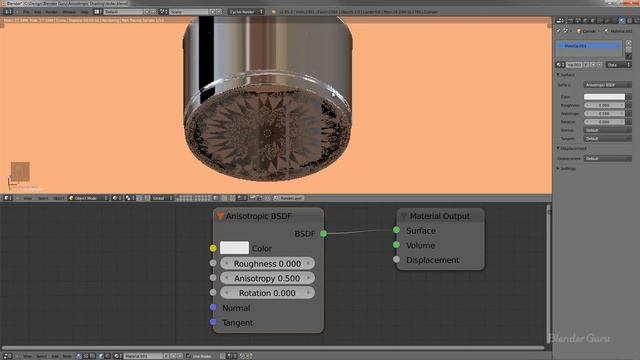The image size is (640, 360).
Task: Click the Volume input socket
Action: pos(396,245)
